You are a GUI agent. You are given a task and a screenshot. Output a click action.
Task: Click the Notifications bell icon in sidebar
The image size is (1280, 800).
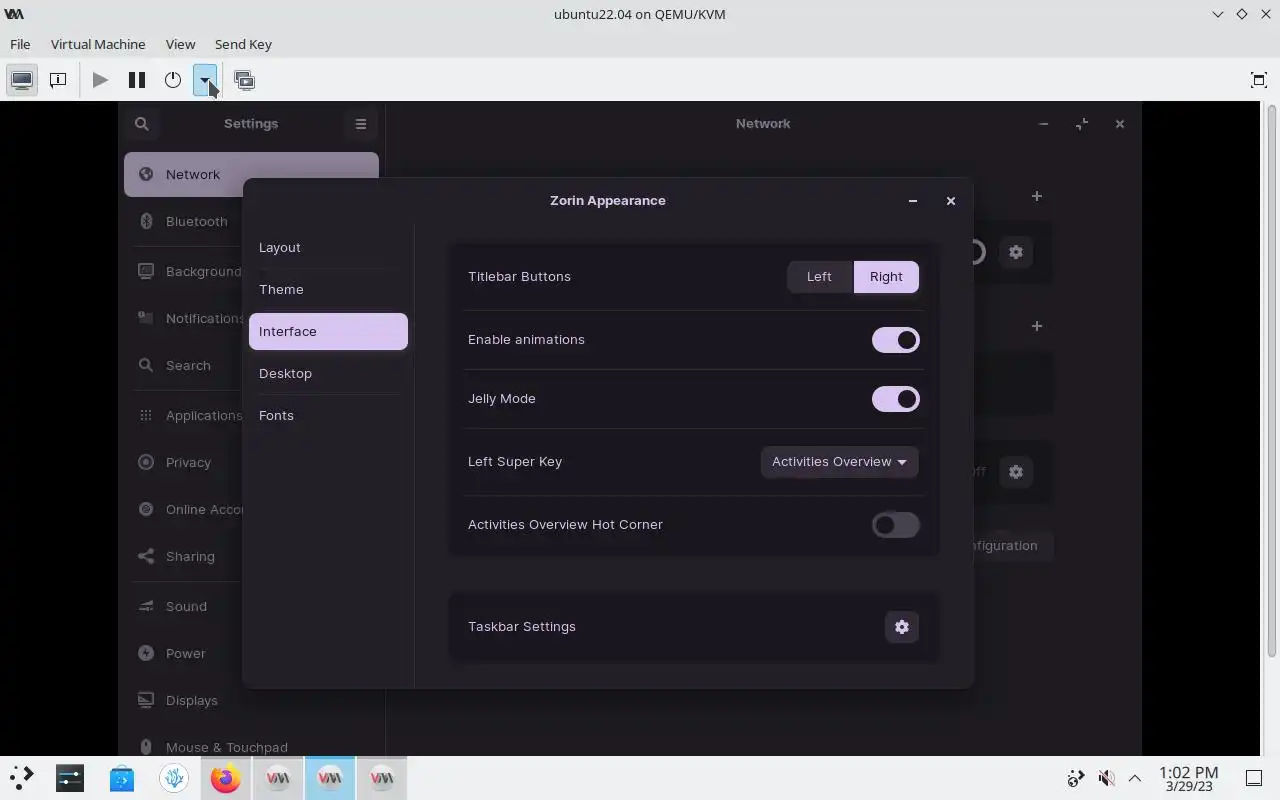click(x=146, y=318)
